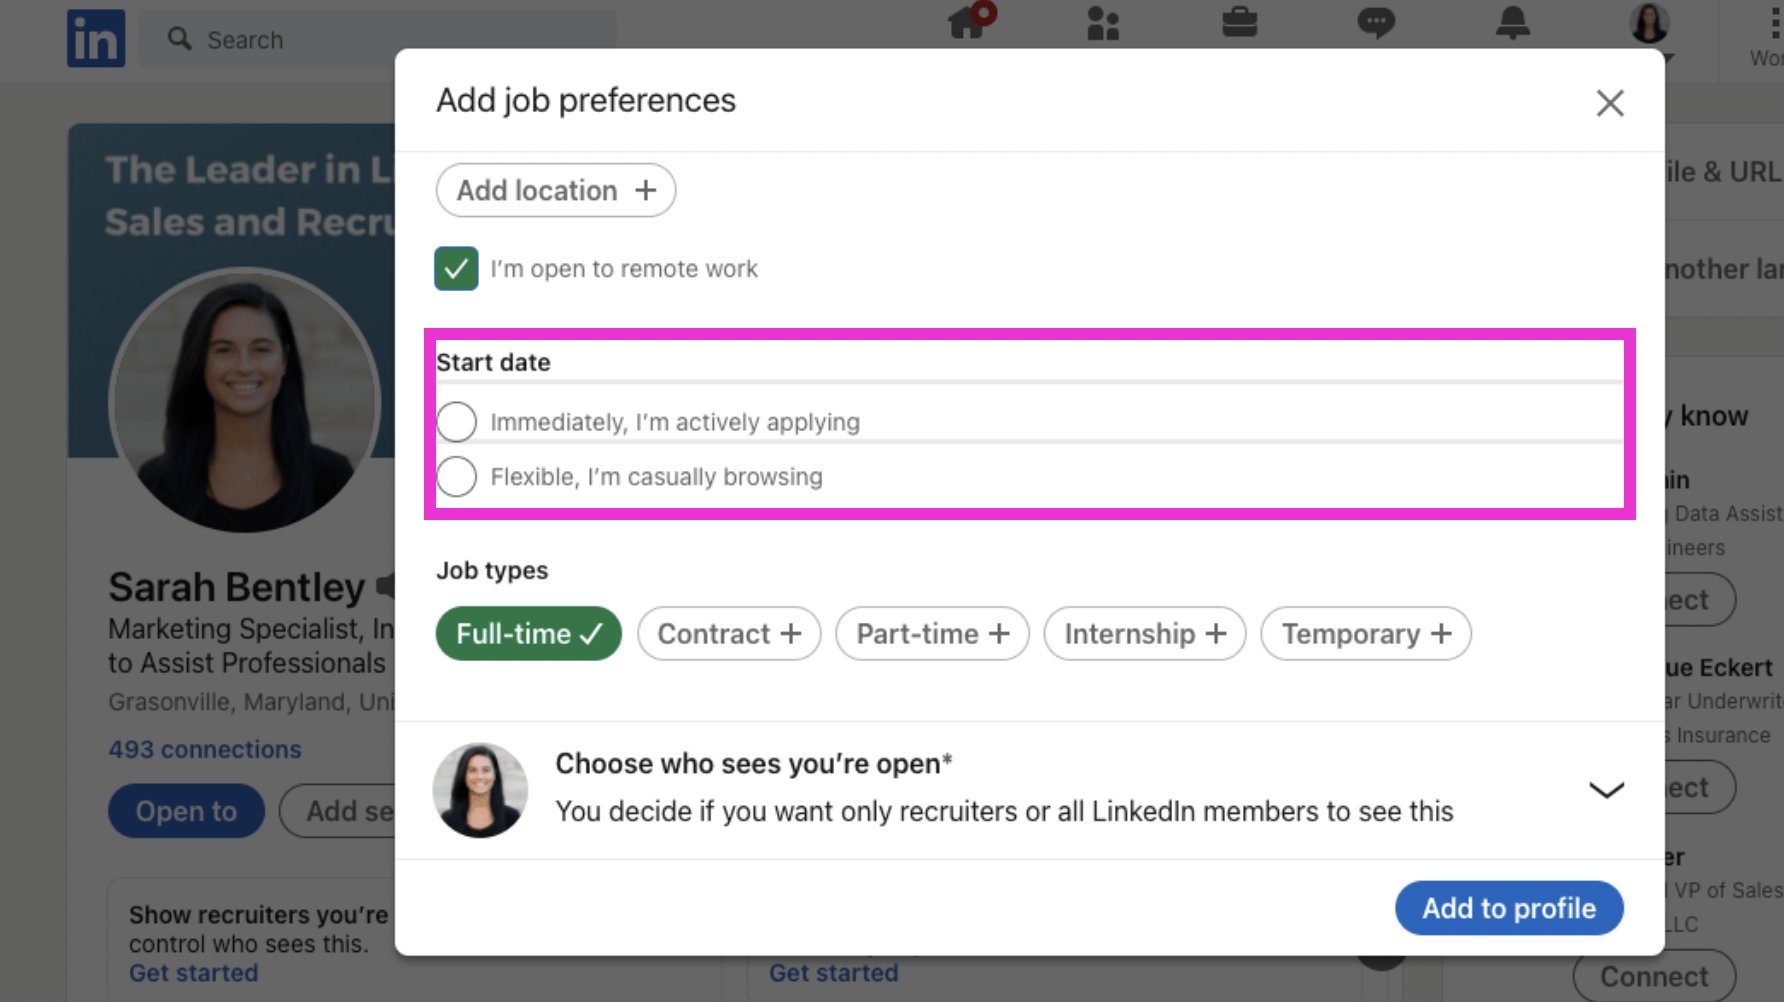
Task: Deselect the Full-time job type
Action: (x=528, y=634)
